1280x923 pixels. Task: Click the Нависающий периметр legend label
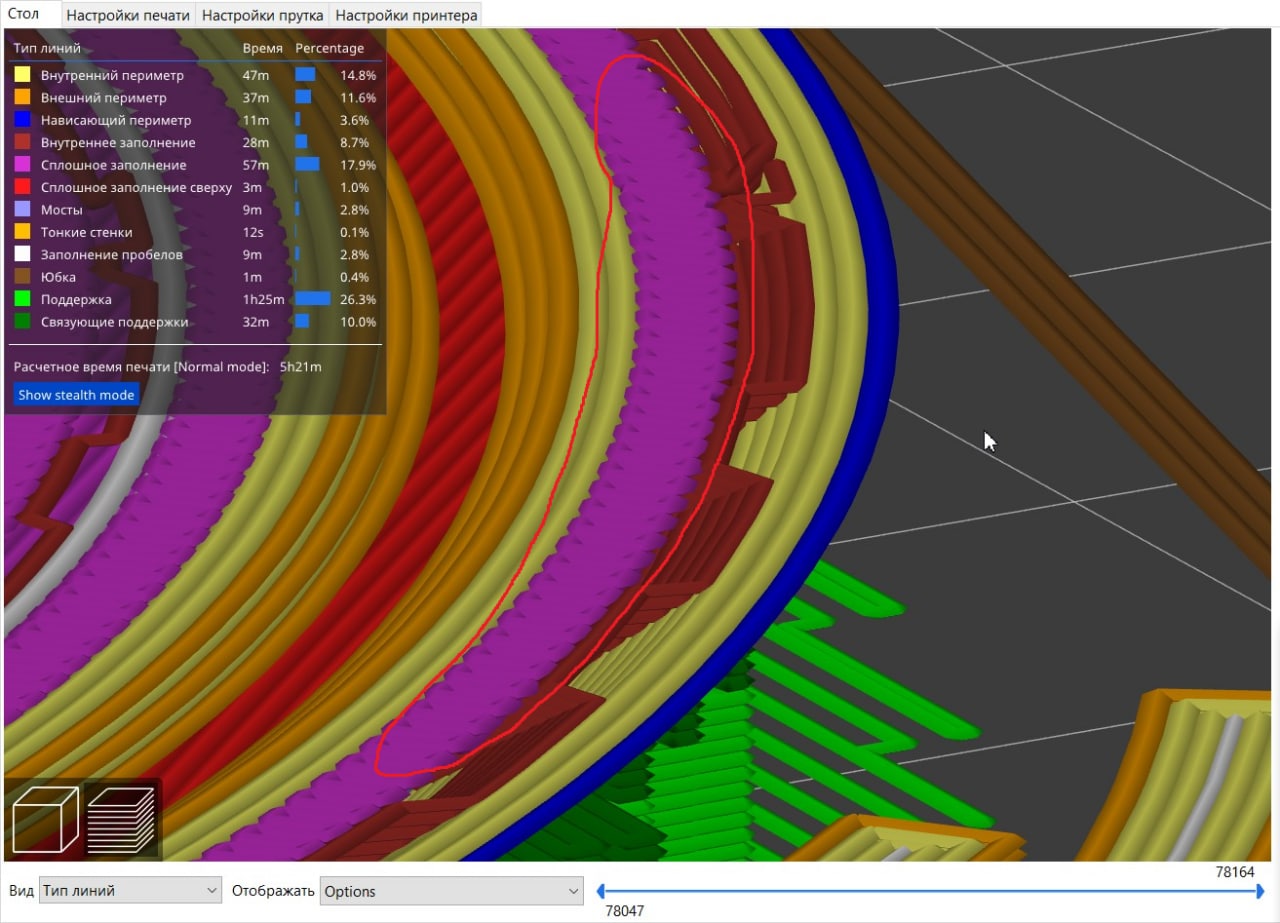[117, 120]
